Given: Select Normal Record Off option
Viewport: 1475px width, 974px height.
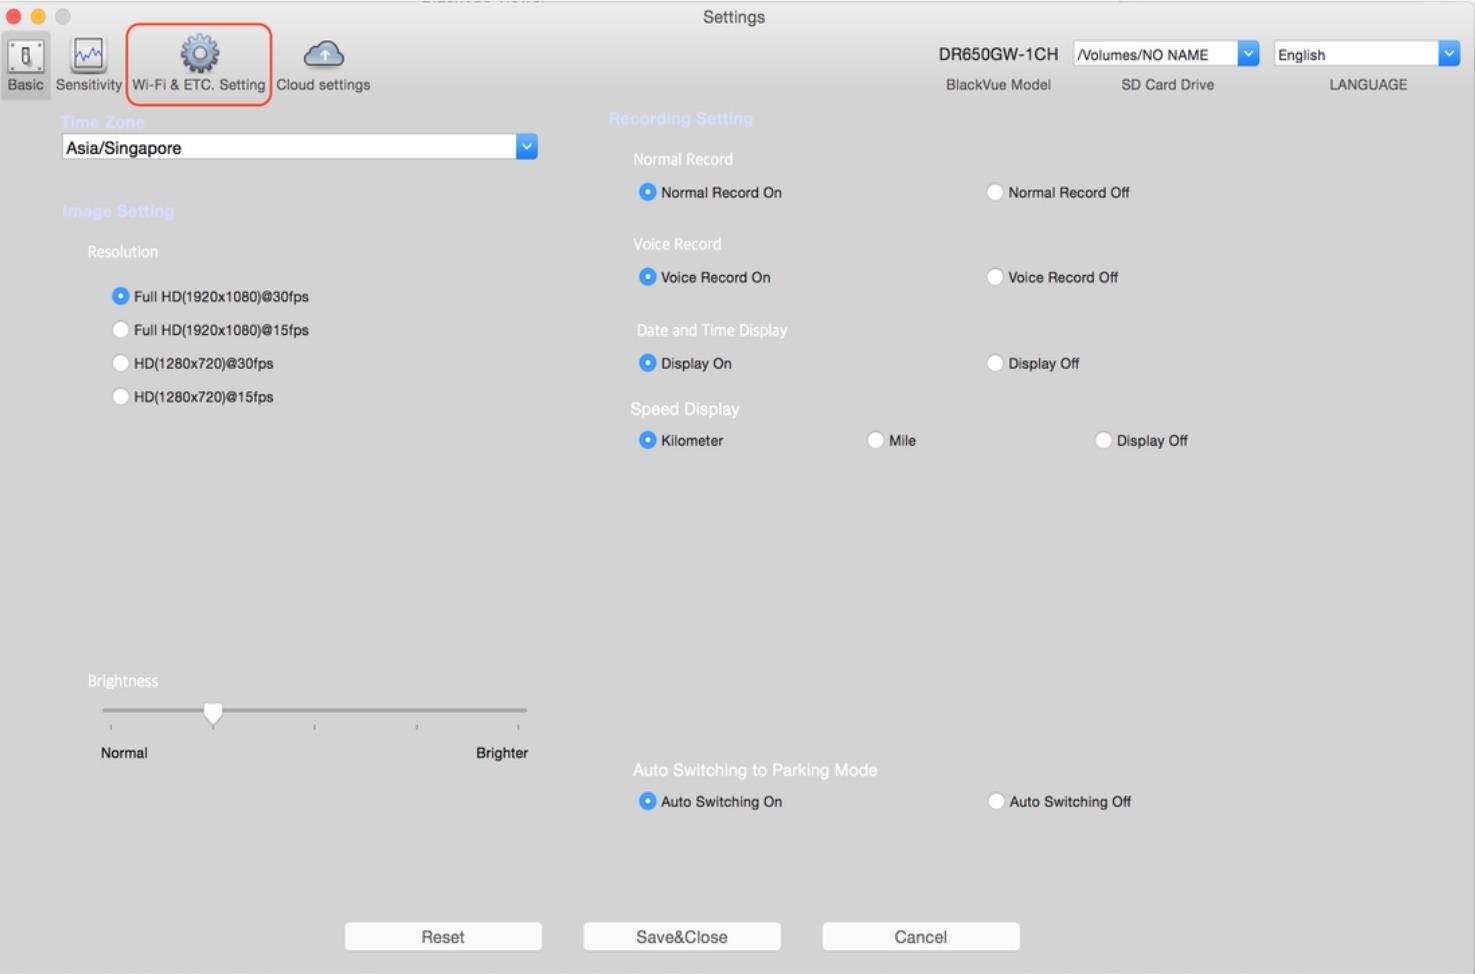Looking at the screenshot, I should [995, 192].
